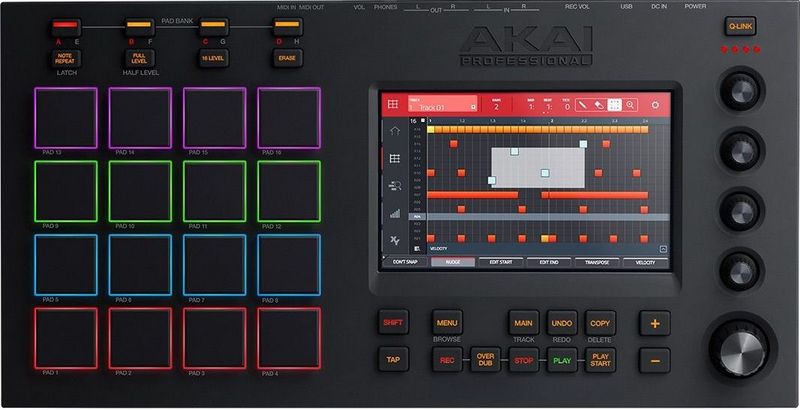The image size is (800, 410).
Task: Open the settings gear on the touchscreen
Action: [655, 105]
